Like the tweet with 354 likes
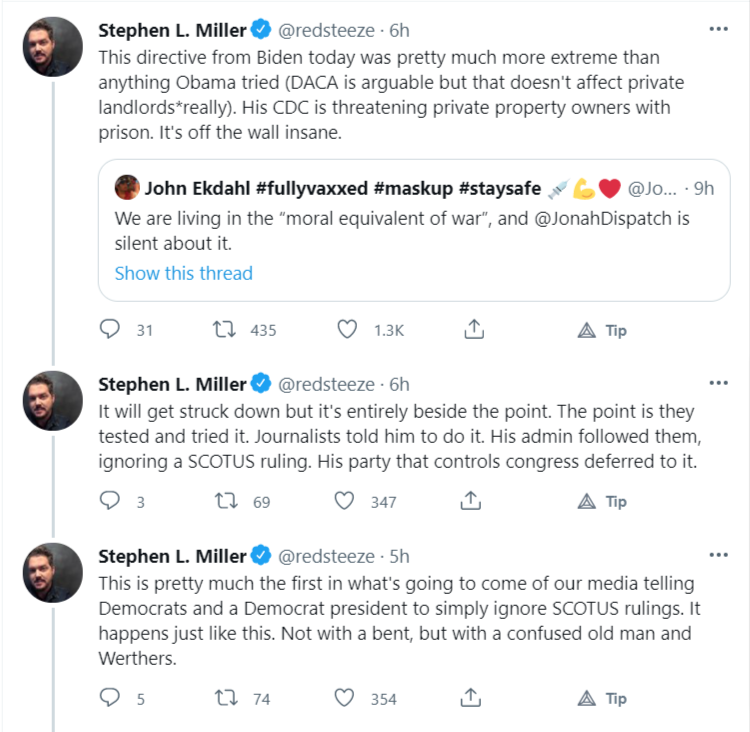750x732 pixels. [x=347, y=698]
